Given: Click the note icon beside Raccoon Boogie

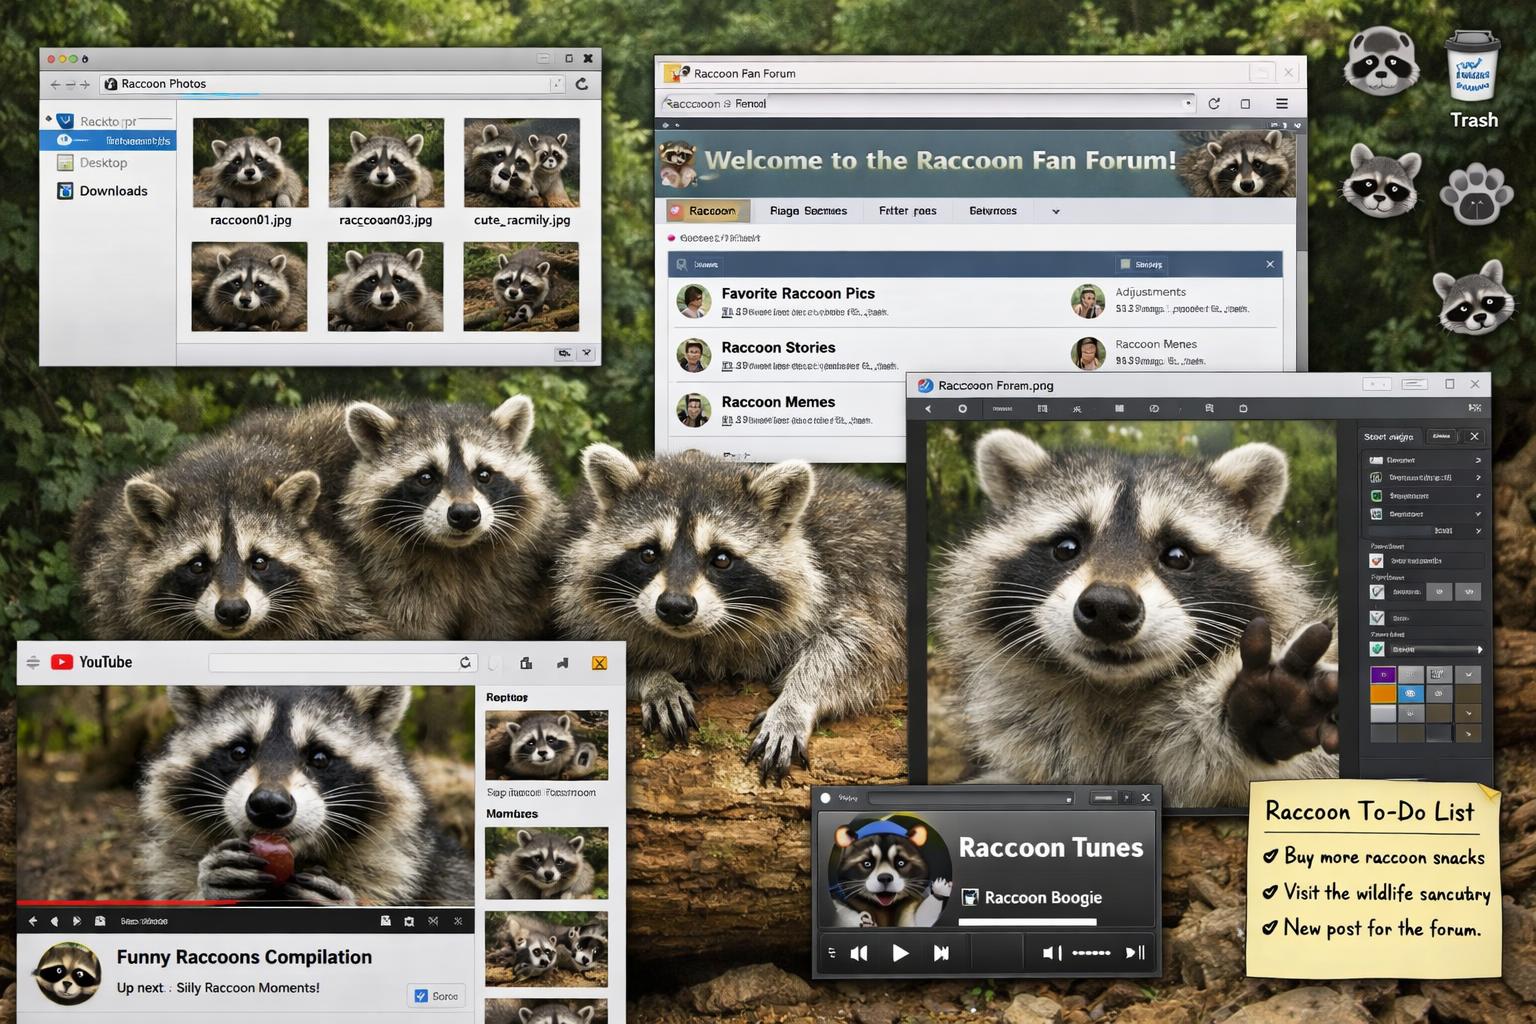Looking at the screenshot, I should pos(970,897).
